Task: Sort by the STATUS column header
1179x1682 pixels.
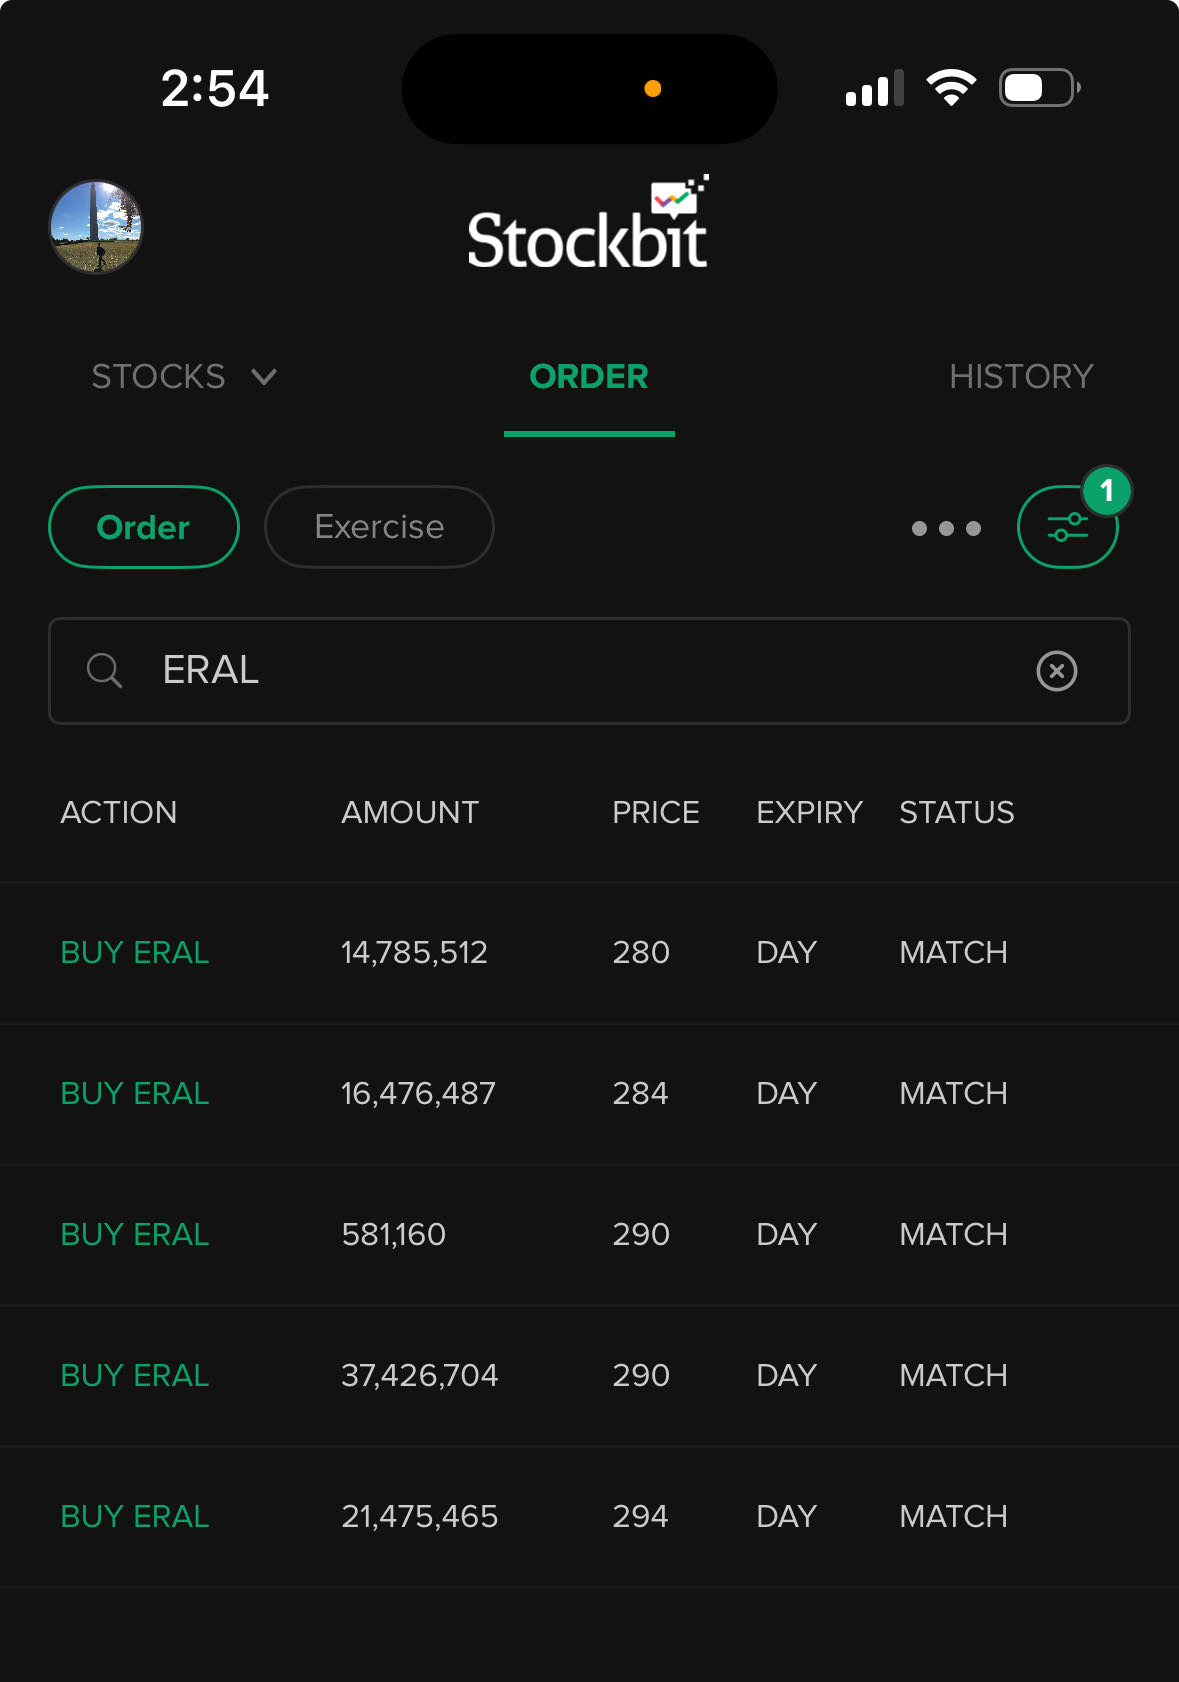Action: click(956, 812)
